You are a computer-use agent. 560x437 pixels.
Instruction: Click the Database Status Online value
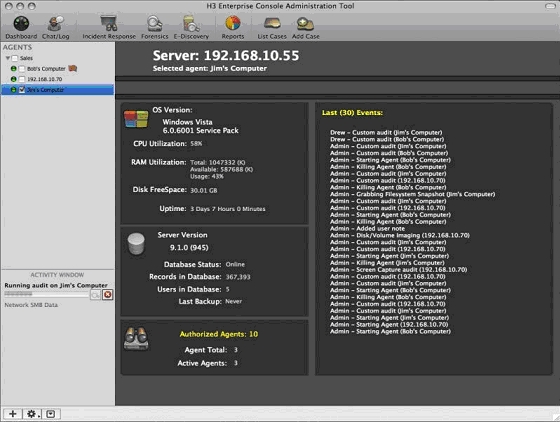click(x=235, y=265)
